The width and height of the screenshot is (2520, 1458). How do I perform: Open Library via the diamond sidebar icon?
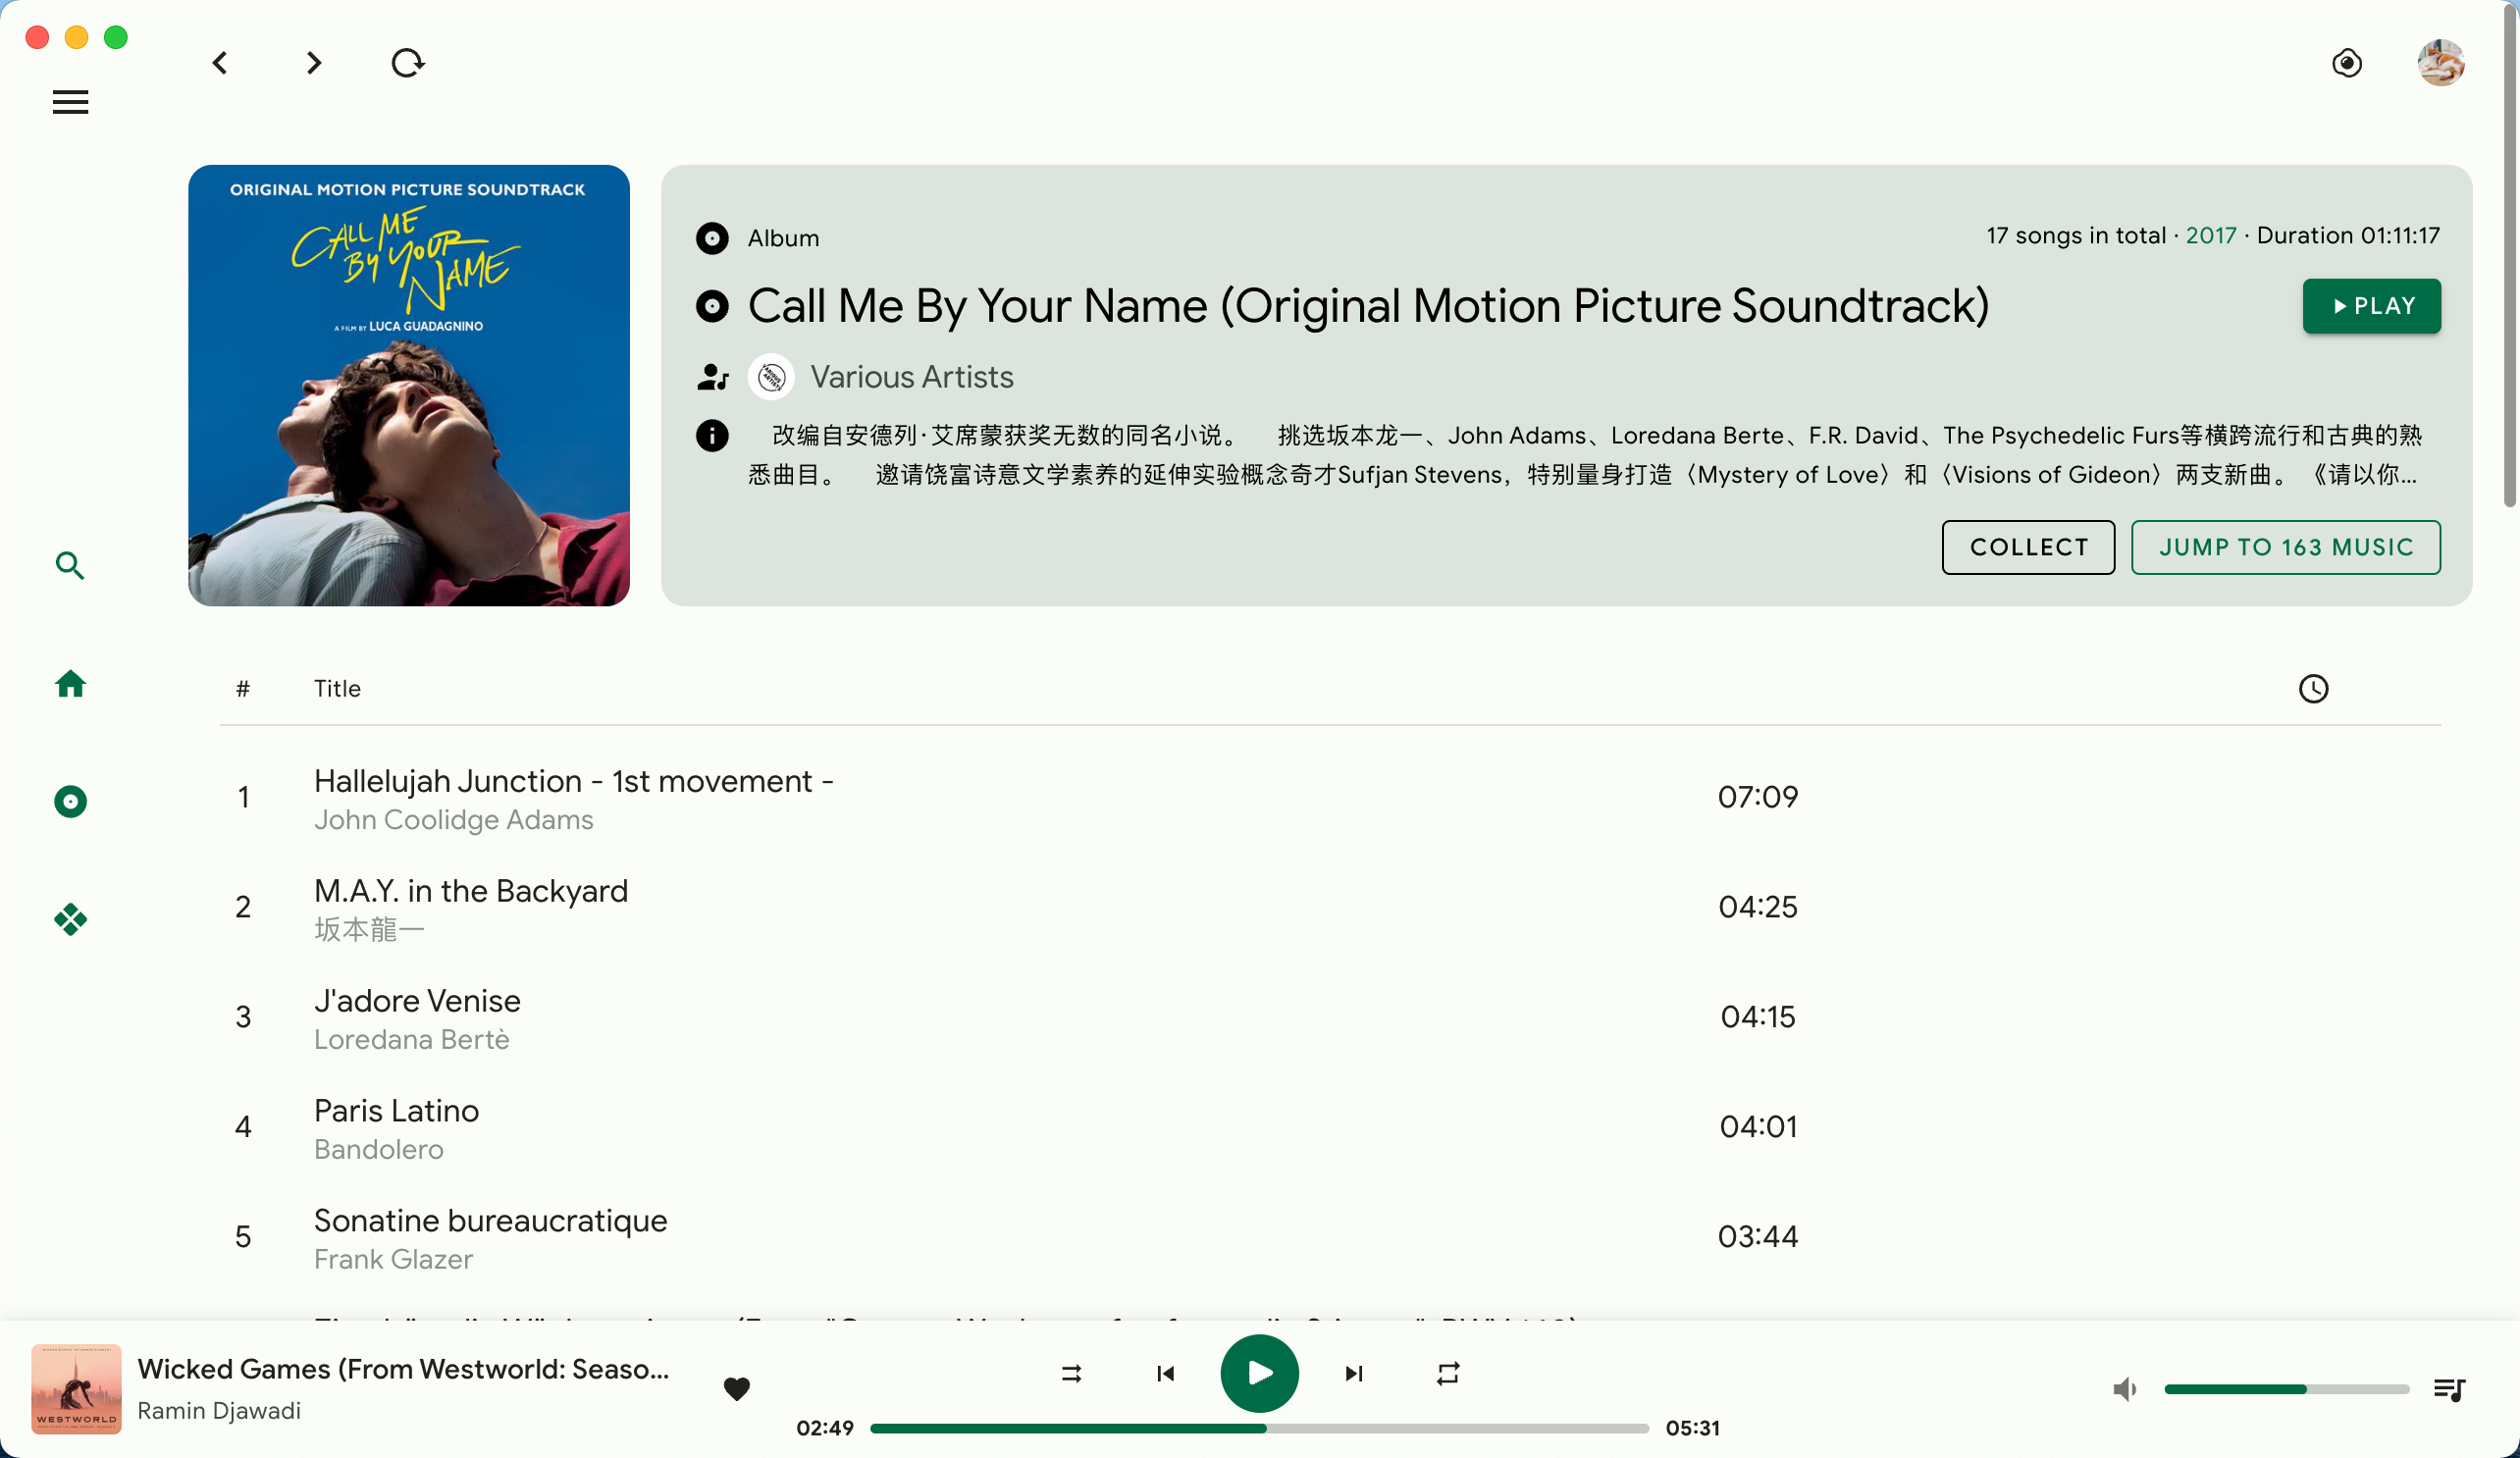click(70, 919)
